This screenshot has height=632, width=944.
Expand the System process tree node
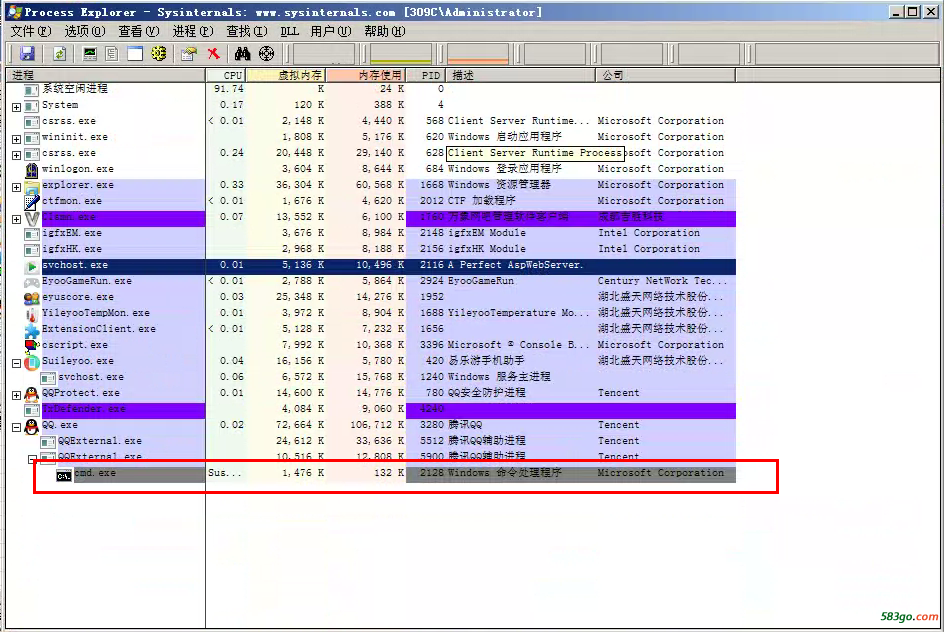click(x=16, y=107)
